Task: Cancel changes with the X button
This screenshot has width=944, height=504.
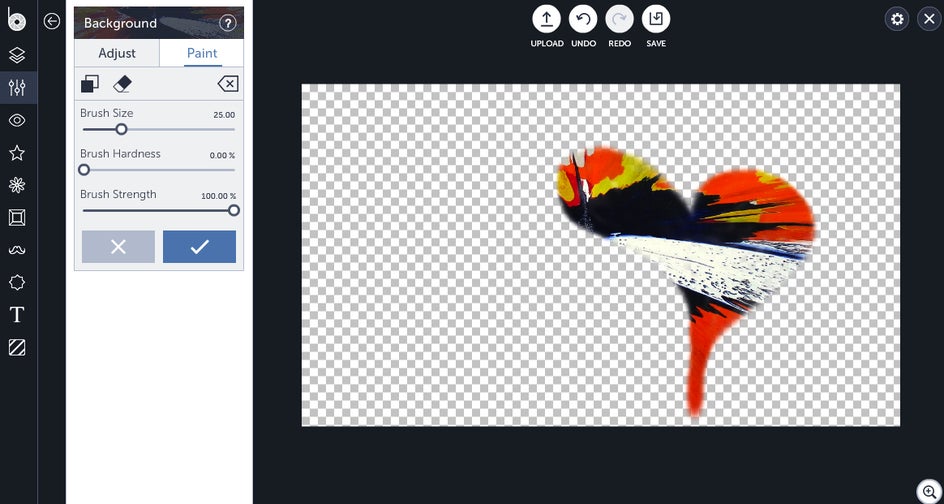Action: click(118, 247)
